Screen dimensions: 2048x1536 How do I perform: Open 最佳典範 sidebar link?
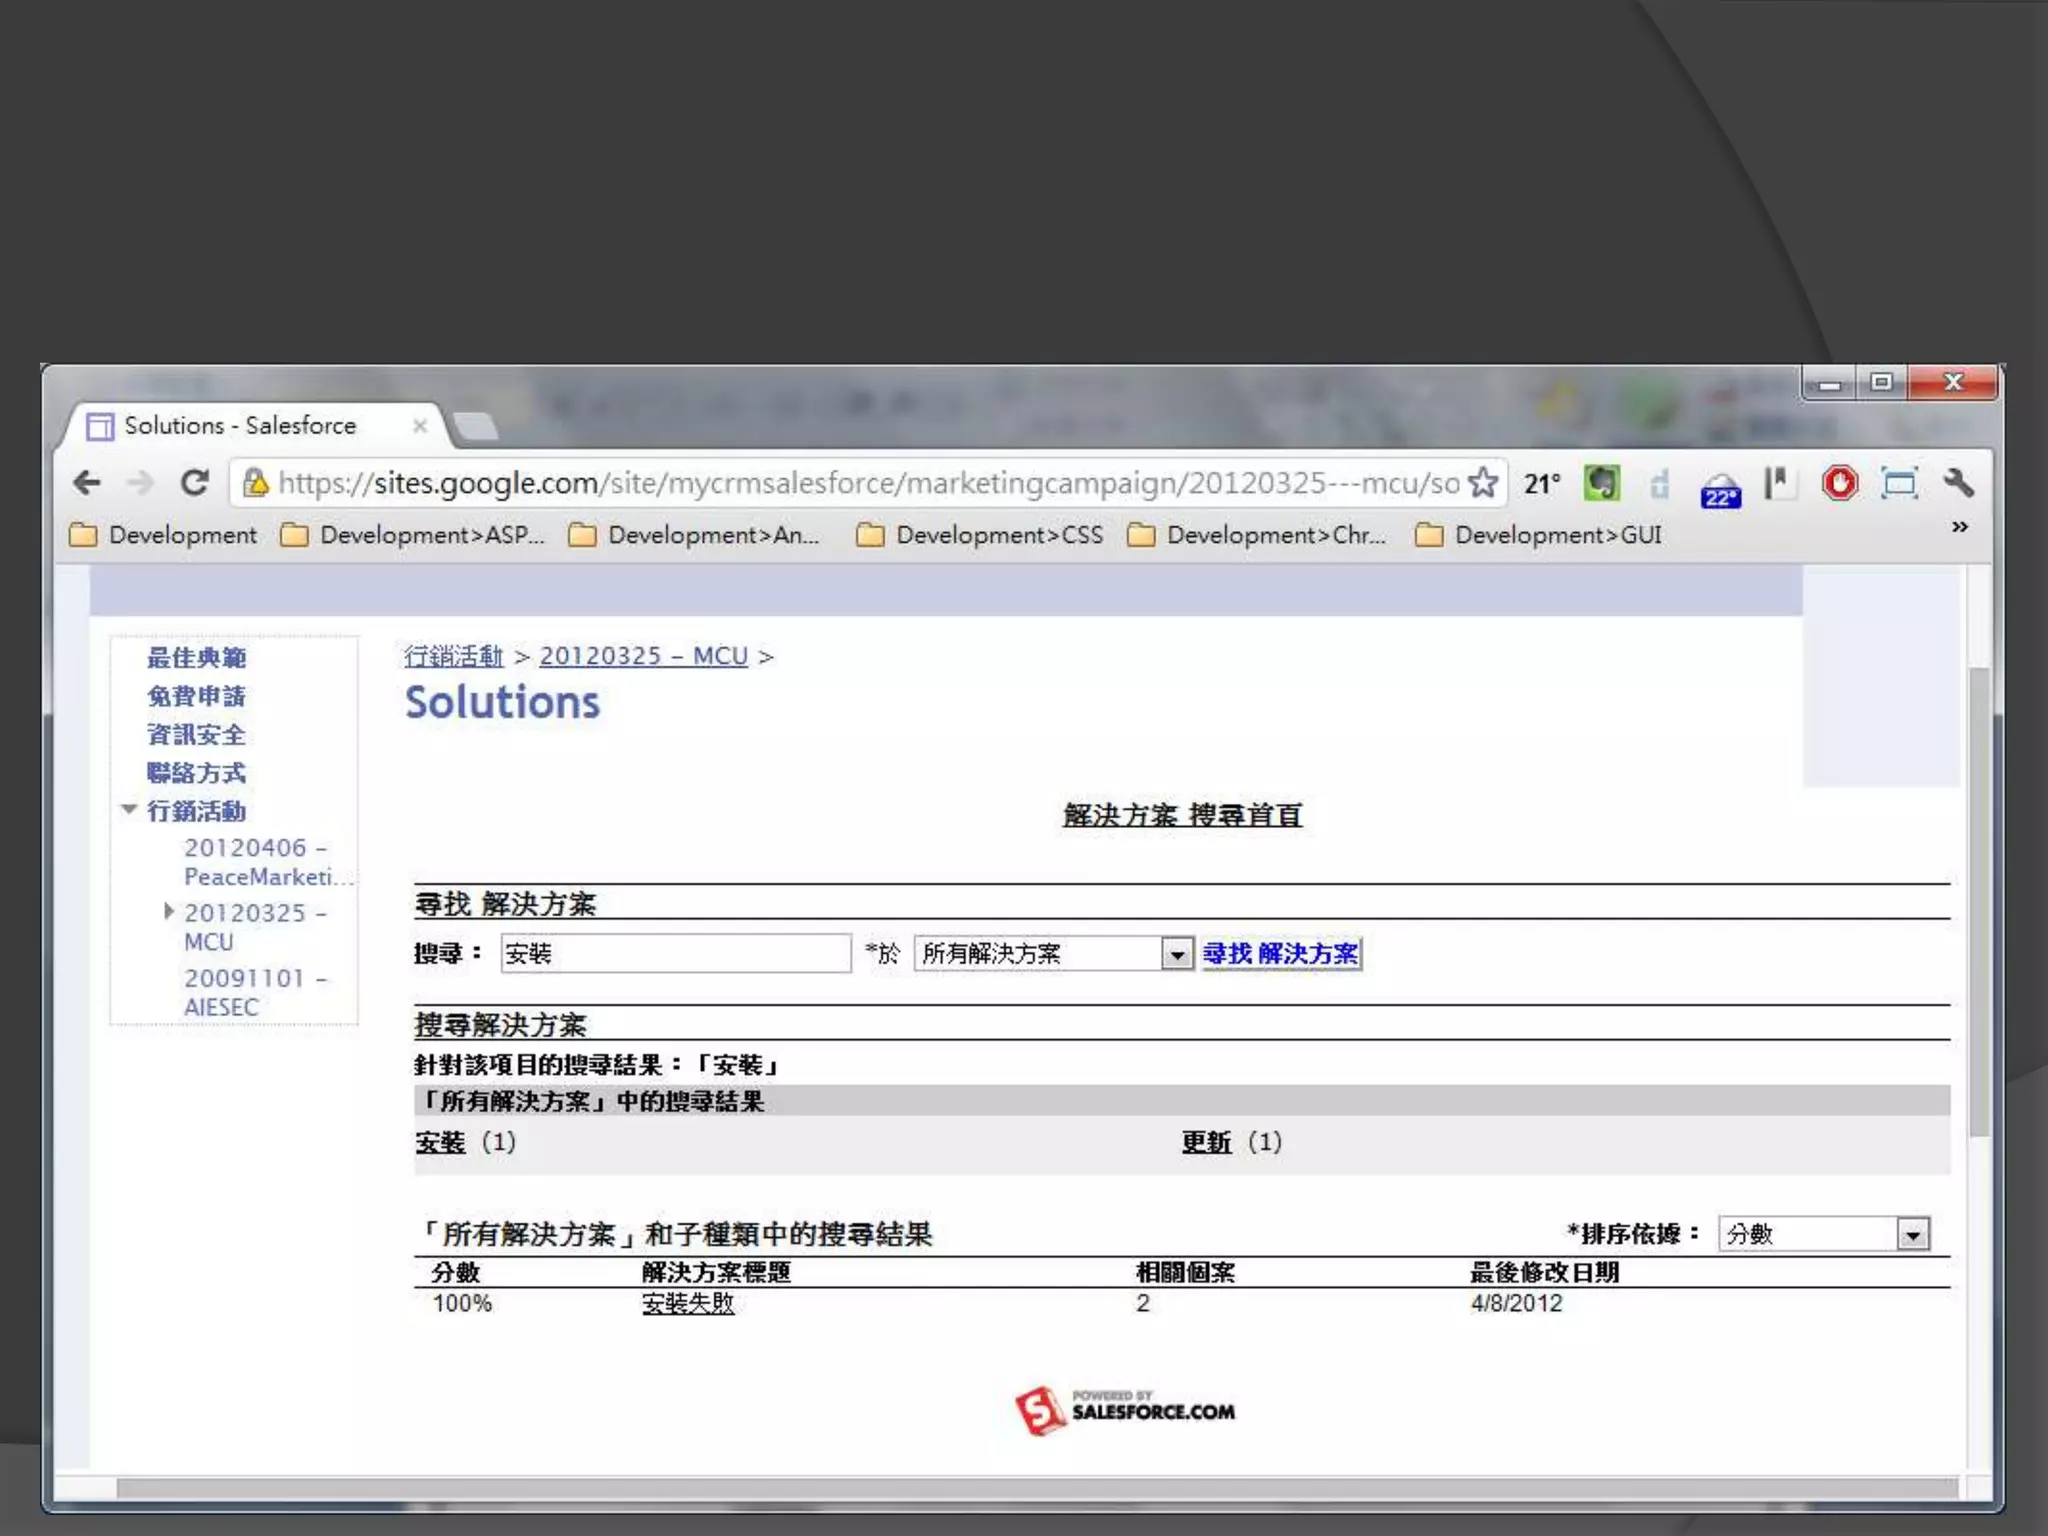pyautogui.click(x=196, y=658)
